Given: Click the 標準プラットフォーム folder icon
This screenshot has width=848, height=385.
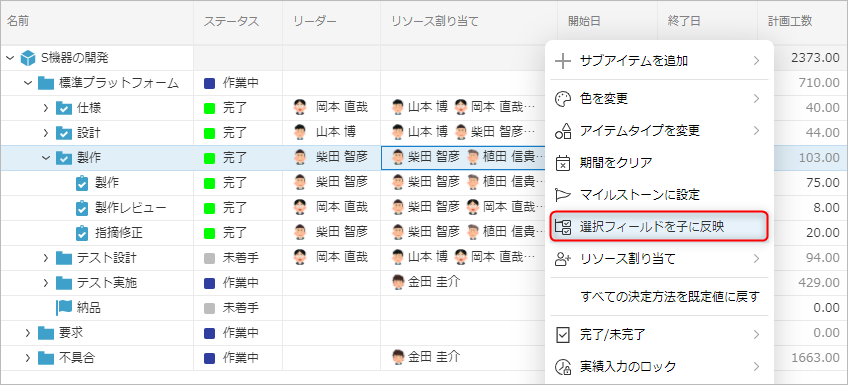Looking at the screenshot, I should (46, 83).
